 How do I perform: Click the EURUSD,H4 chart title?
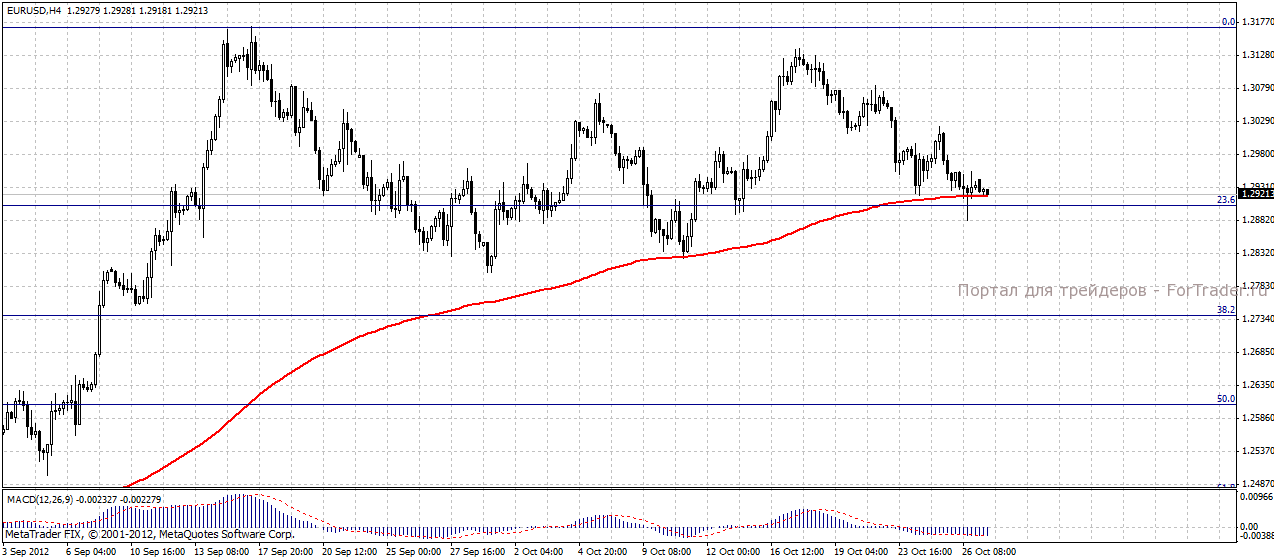34,11
